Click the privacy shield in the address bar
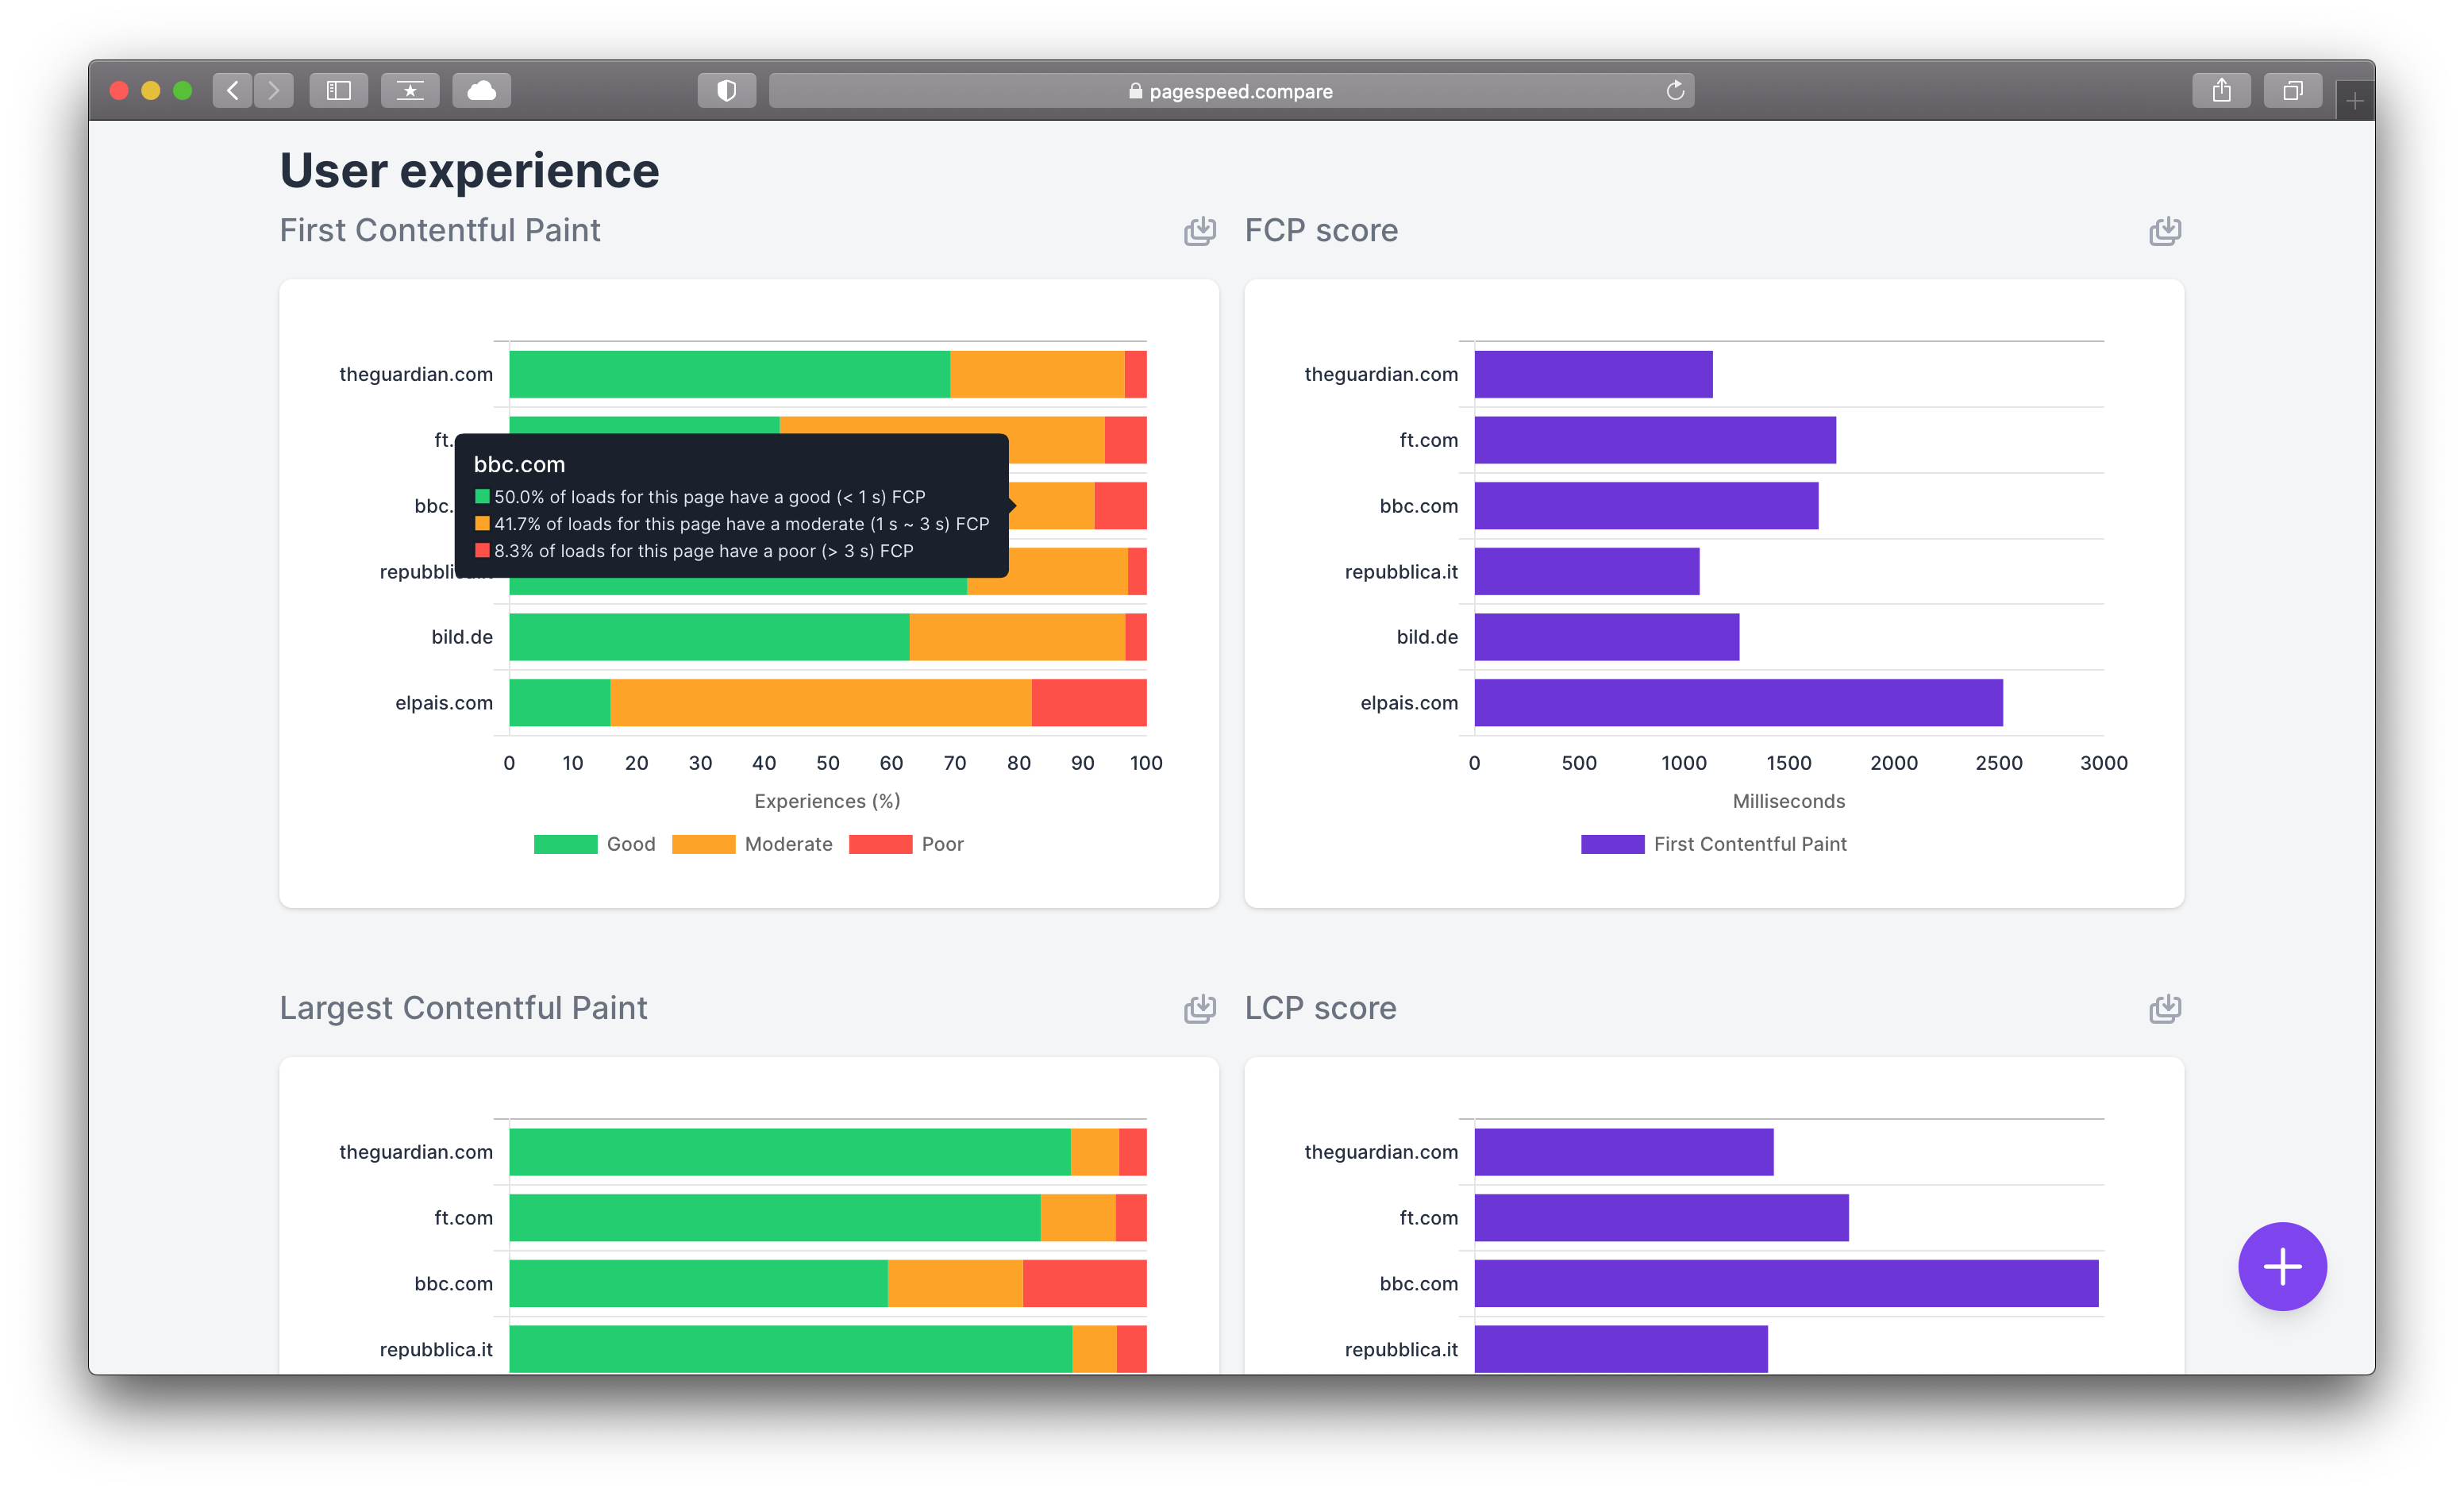 tap(727, 90)
